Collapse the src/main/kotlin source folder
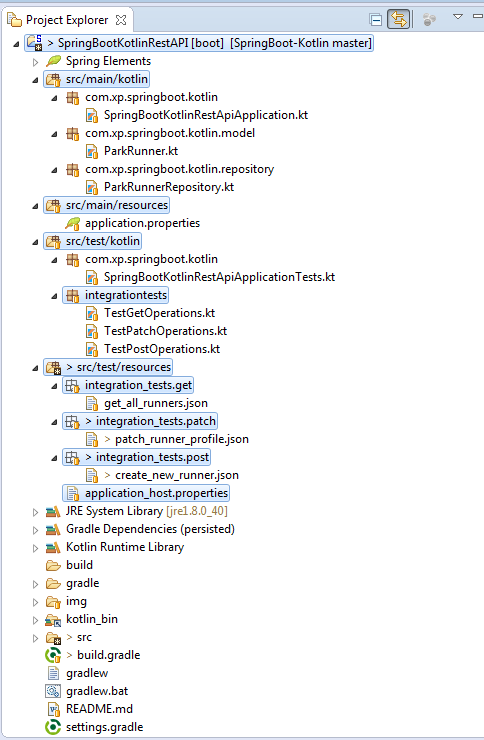This screenshot has height=740, width=484. click(x=35, y=79)
